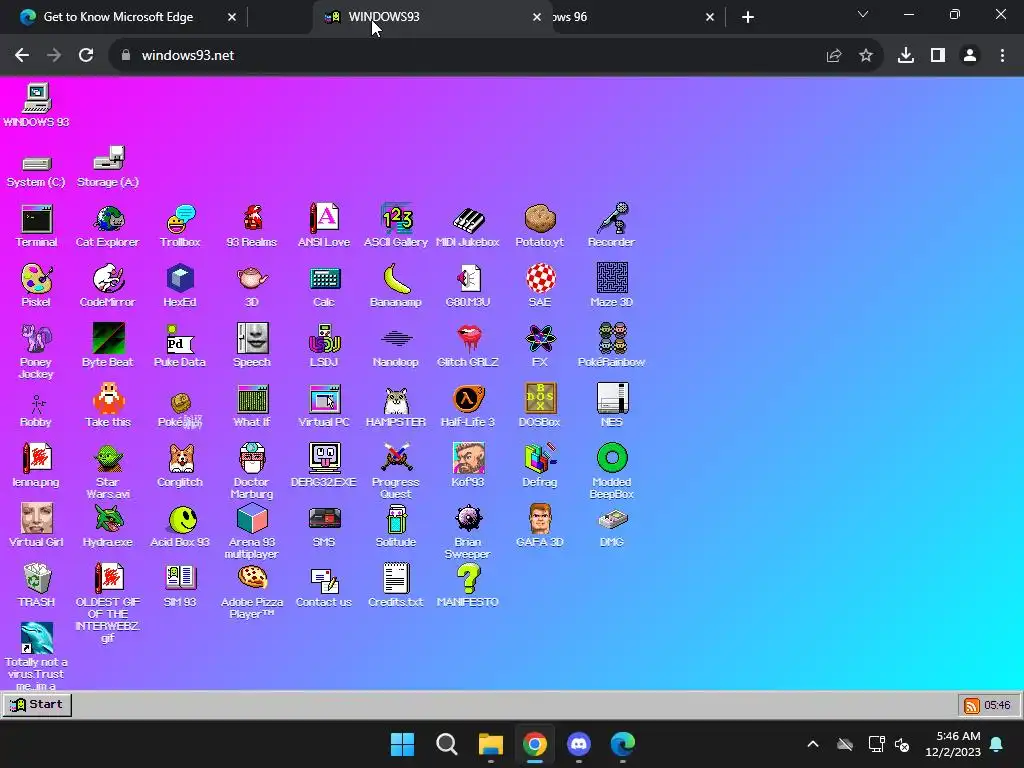Open File Explorer from Windows taskbar
The width and height of the screenshot is (1024, 768).
[490, 744]
